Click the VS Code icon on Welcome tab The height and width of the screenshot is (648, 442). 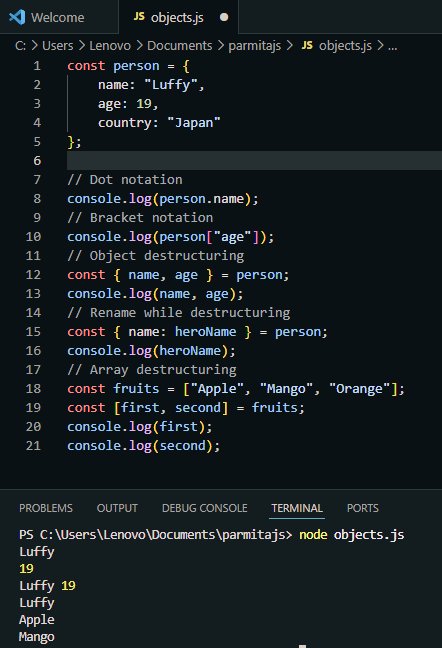[x=17, y=17]
